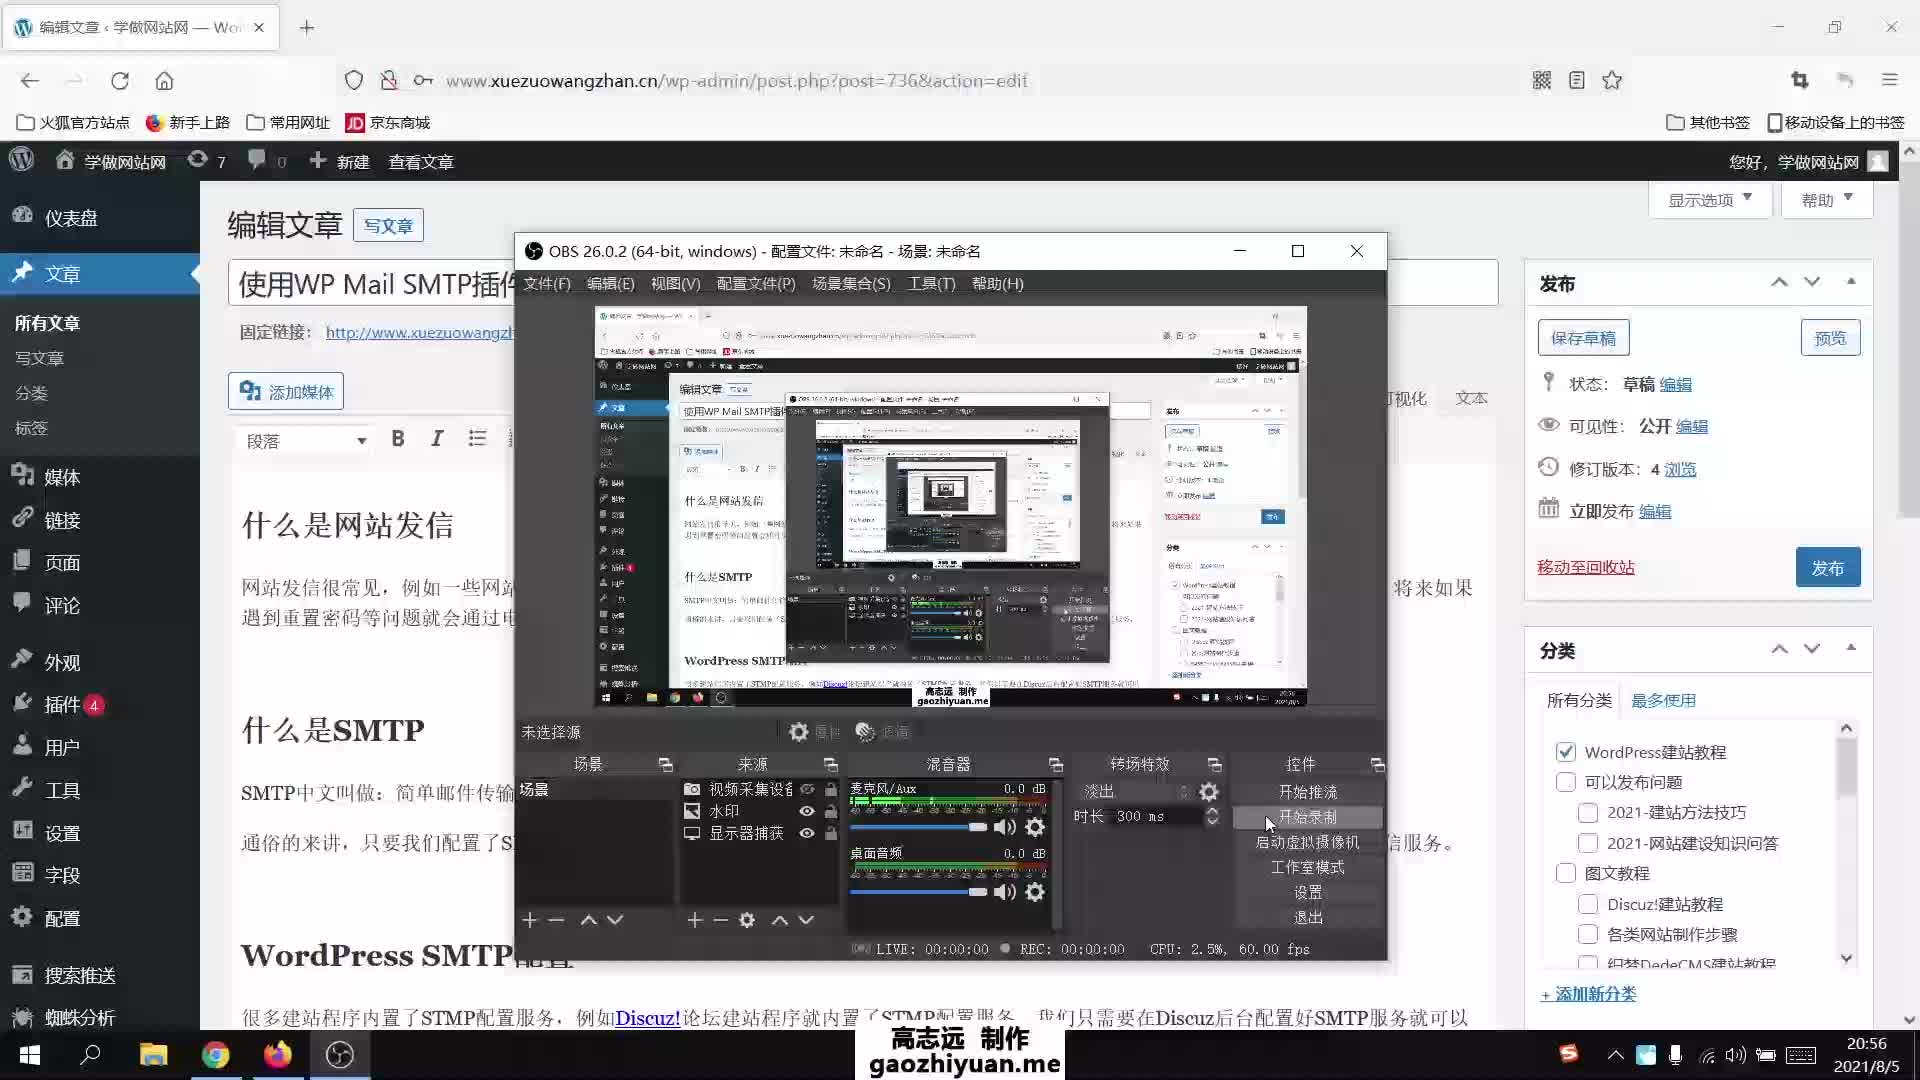Toggle lock for 水印 source

[830, 811]
